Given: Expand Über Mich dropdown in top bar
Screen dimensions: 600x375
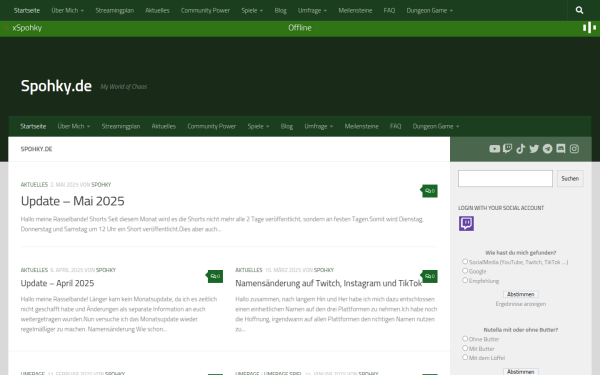Looking at the screenshot, I should coord(68,10).
